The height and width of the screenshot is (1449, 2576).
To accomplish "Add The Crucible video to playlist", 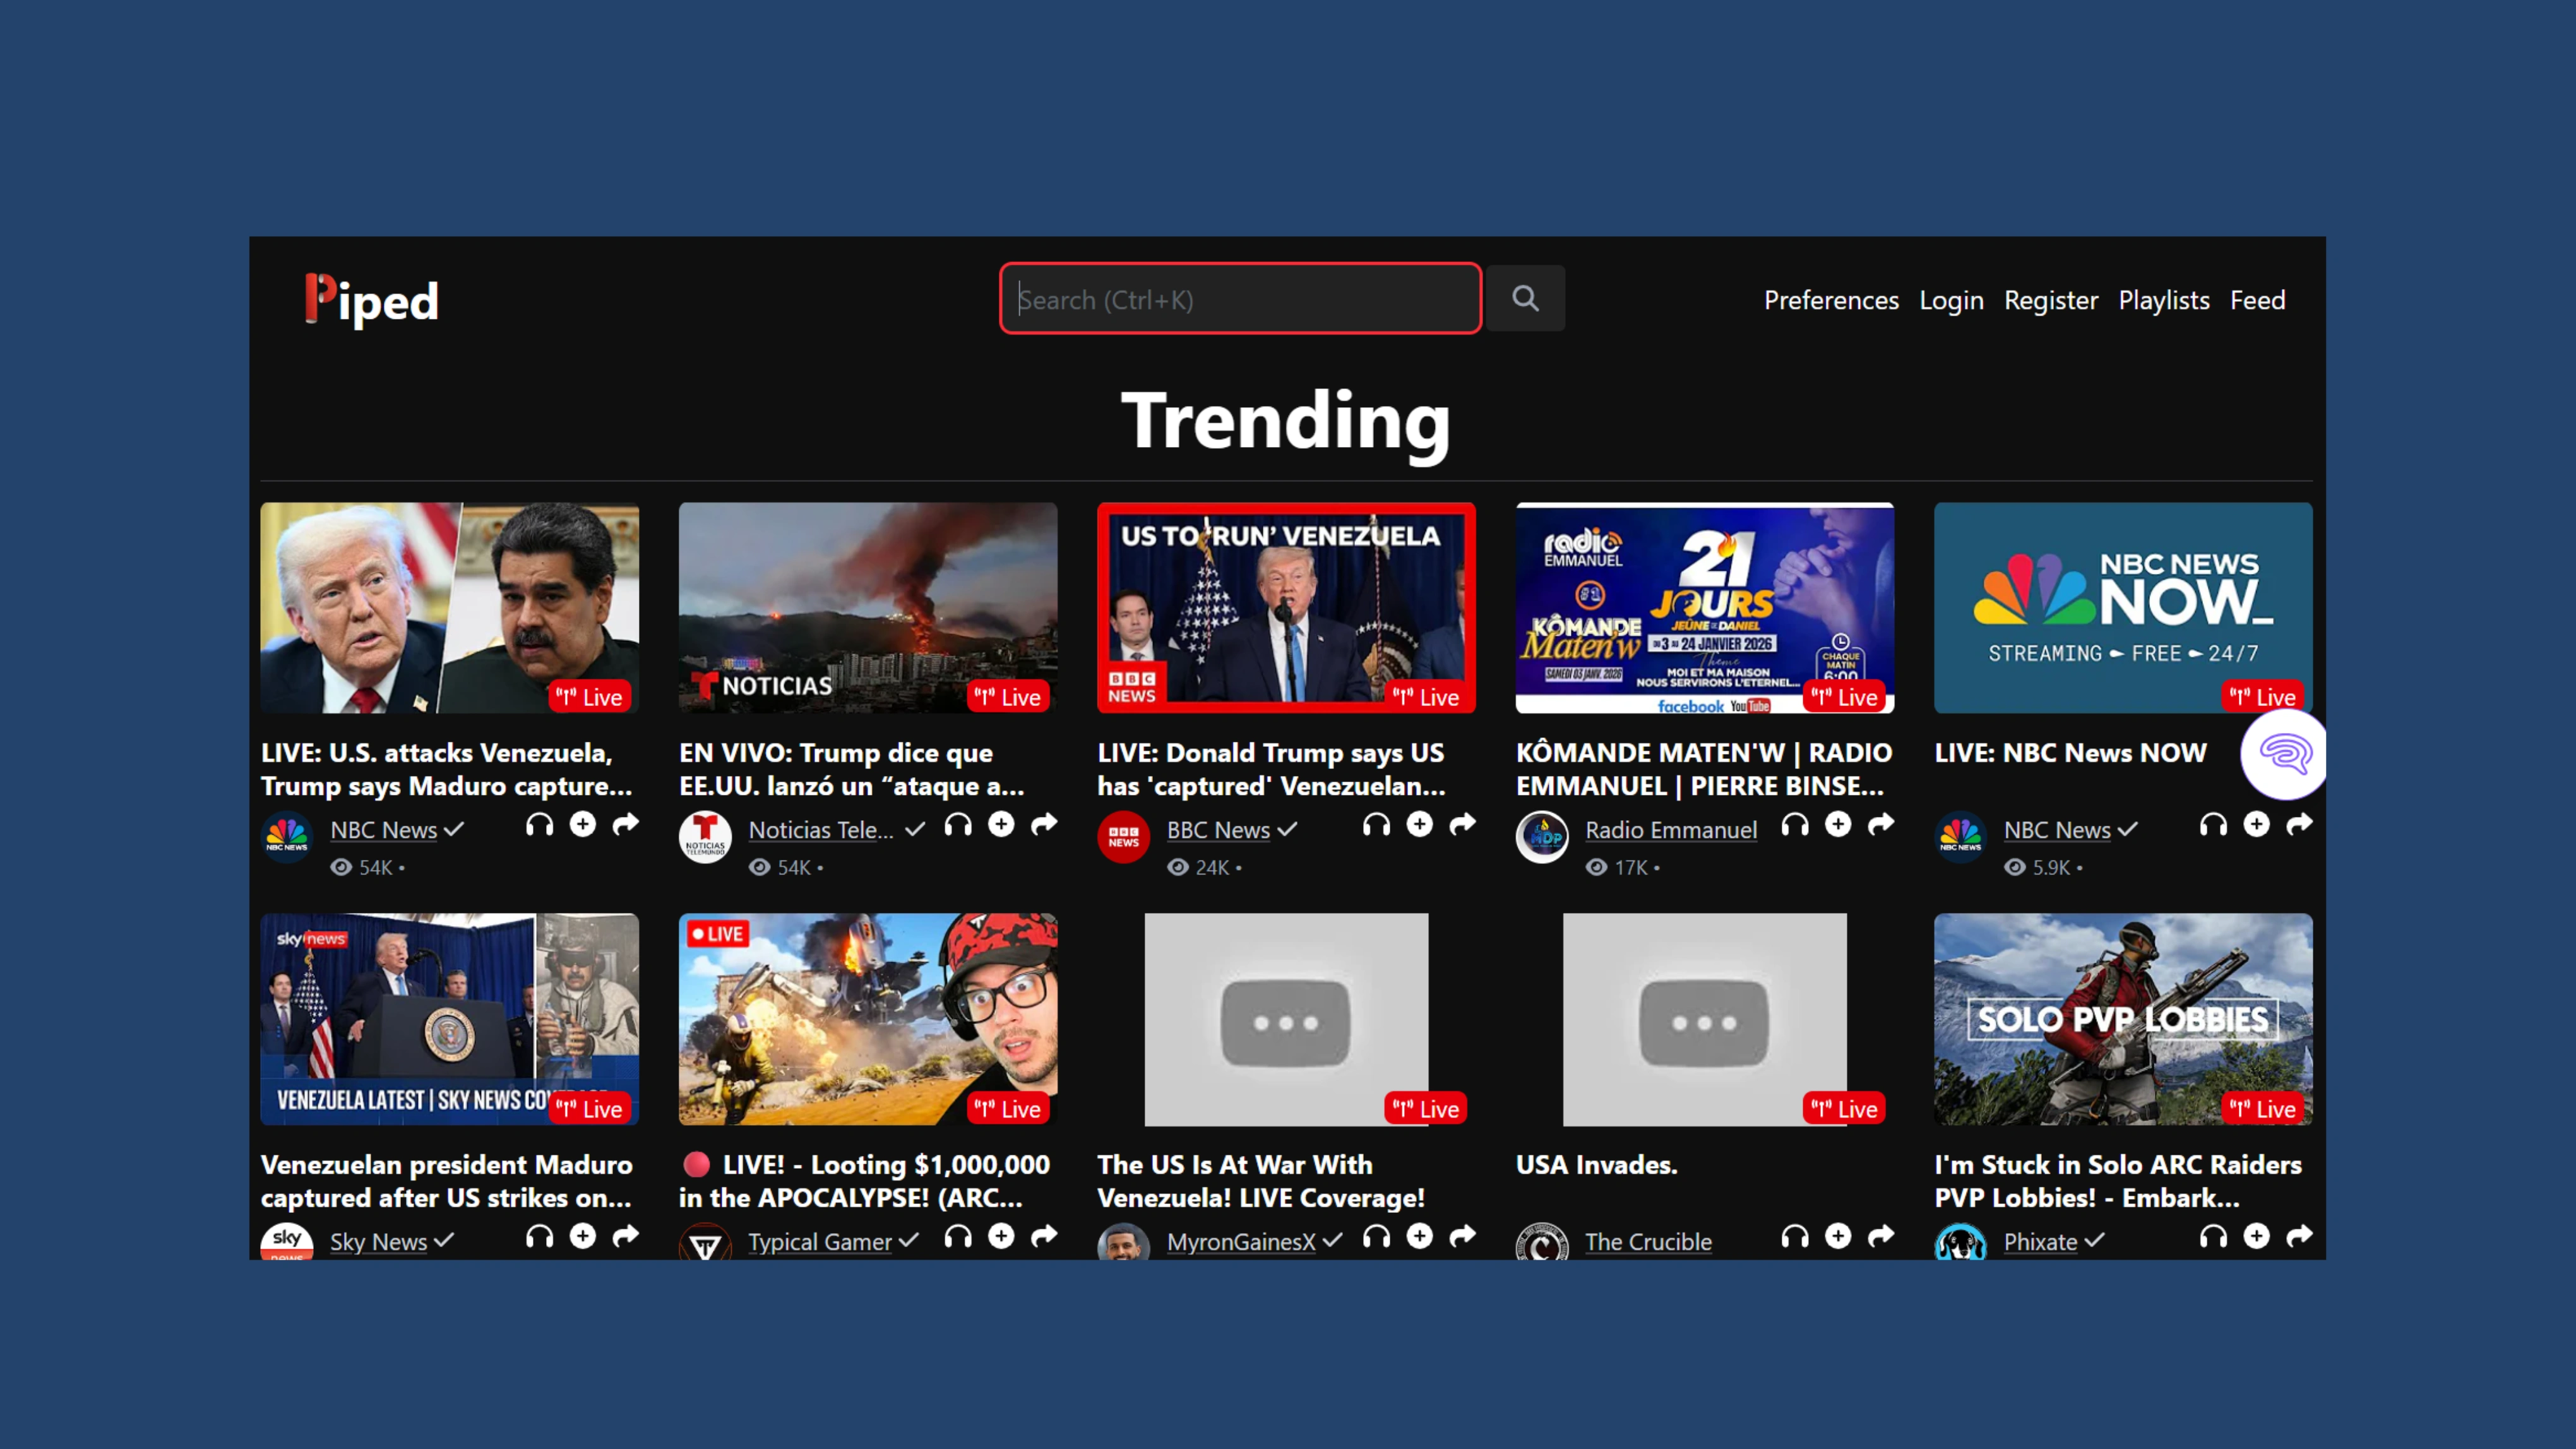I will [x=1838, y=1236].
